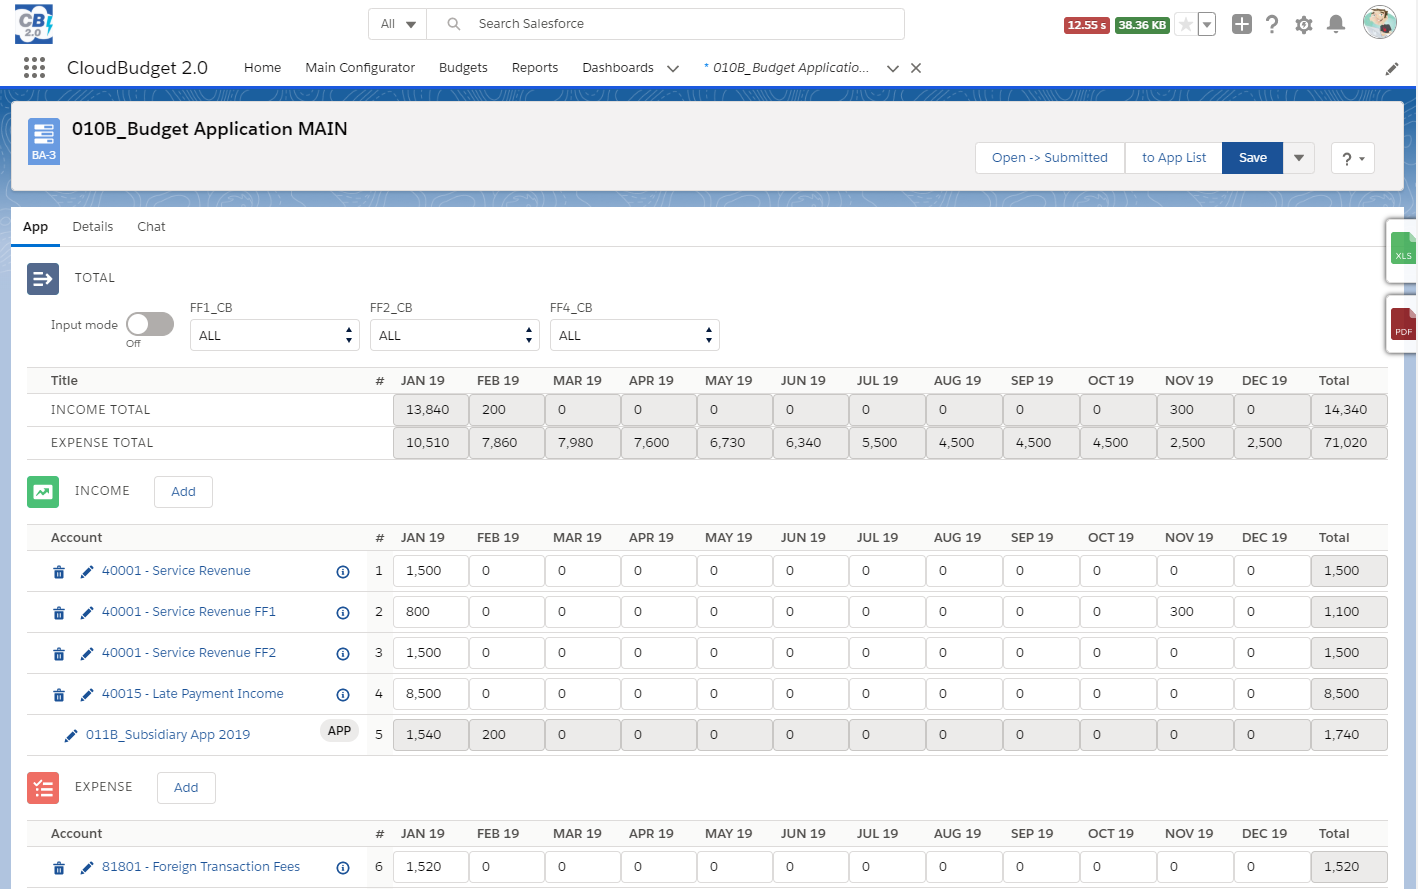Open the notifications bell
Screen dimensions: 1418x889
[x=1335, y=24]
